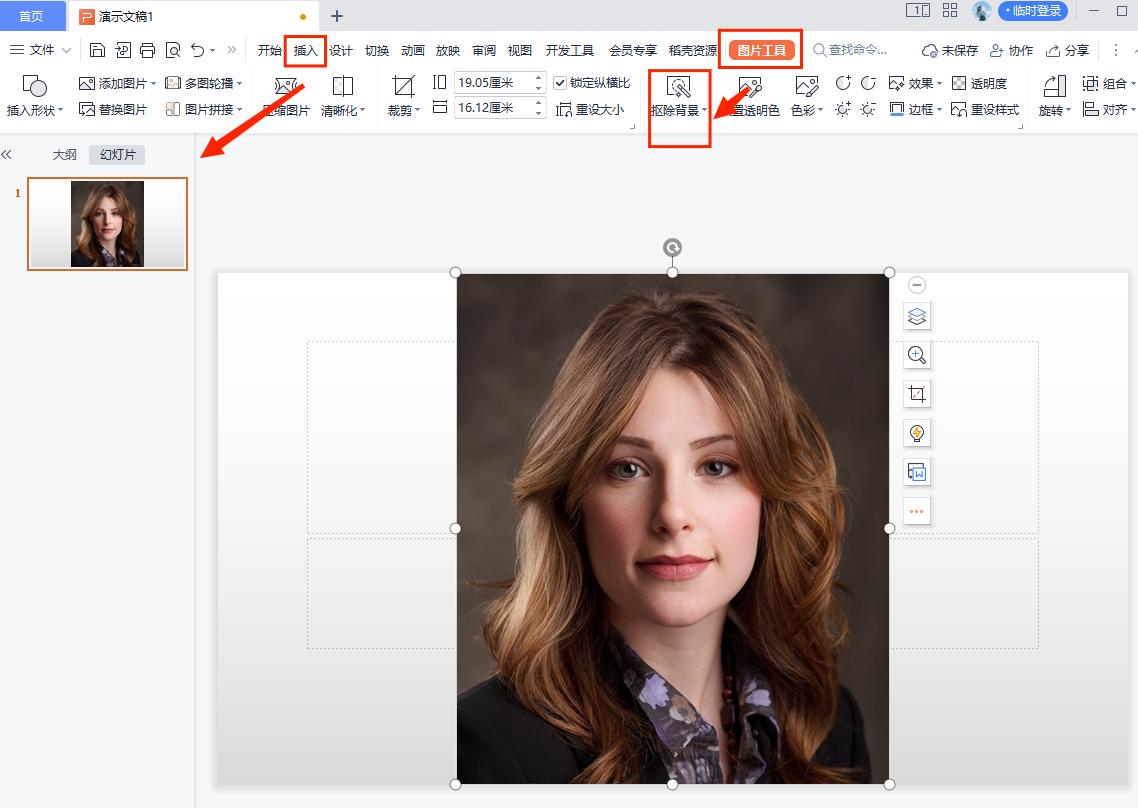Click the print icon in quick access toolbar
This screenshot has width=1138, height=808.
[148, 50]
